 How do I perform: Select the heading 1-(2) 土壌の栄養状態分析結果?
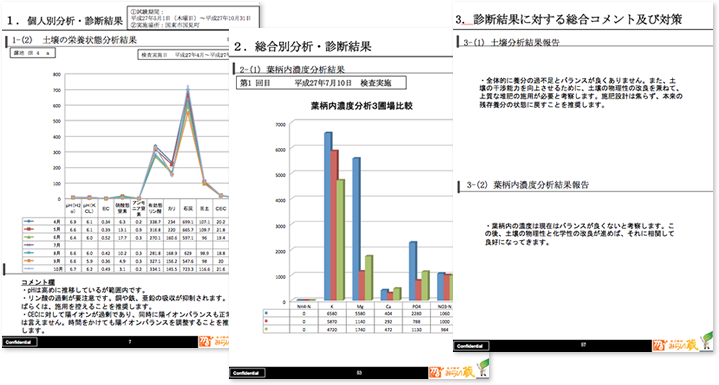click(75, 40)
